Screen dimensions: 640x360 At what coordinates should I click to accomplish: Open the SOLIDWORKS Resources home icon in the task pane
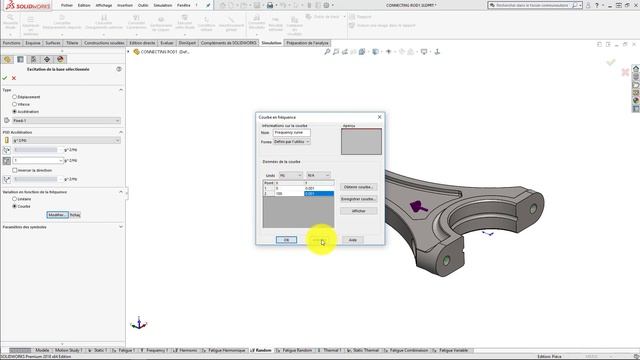pyautogui.click(x=636, y=69)
